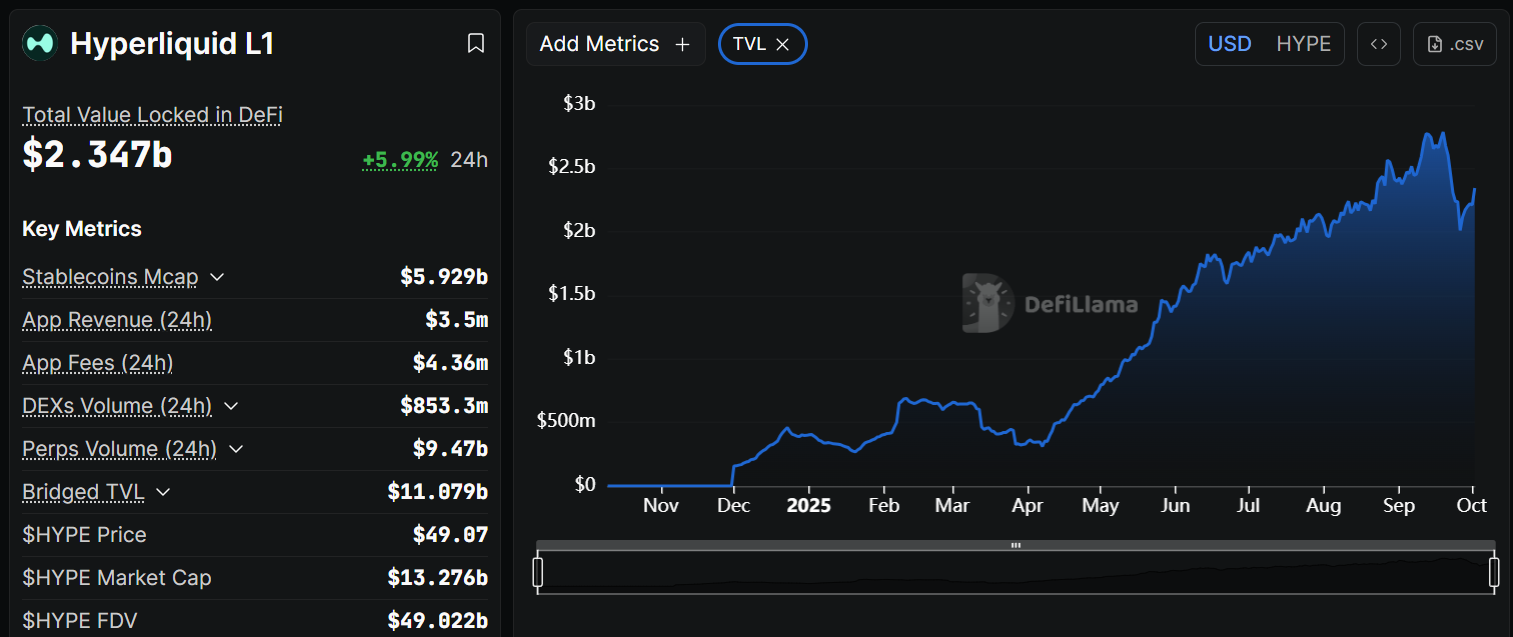Toggle the TVL metric chip

749,44
